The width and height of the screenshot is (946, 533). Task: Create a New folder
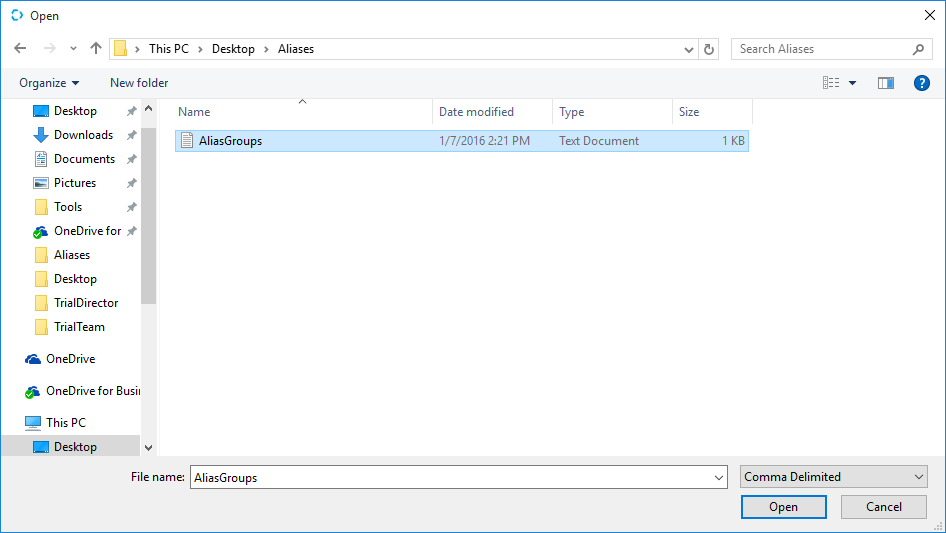(139, 83)
